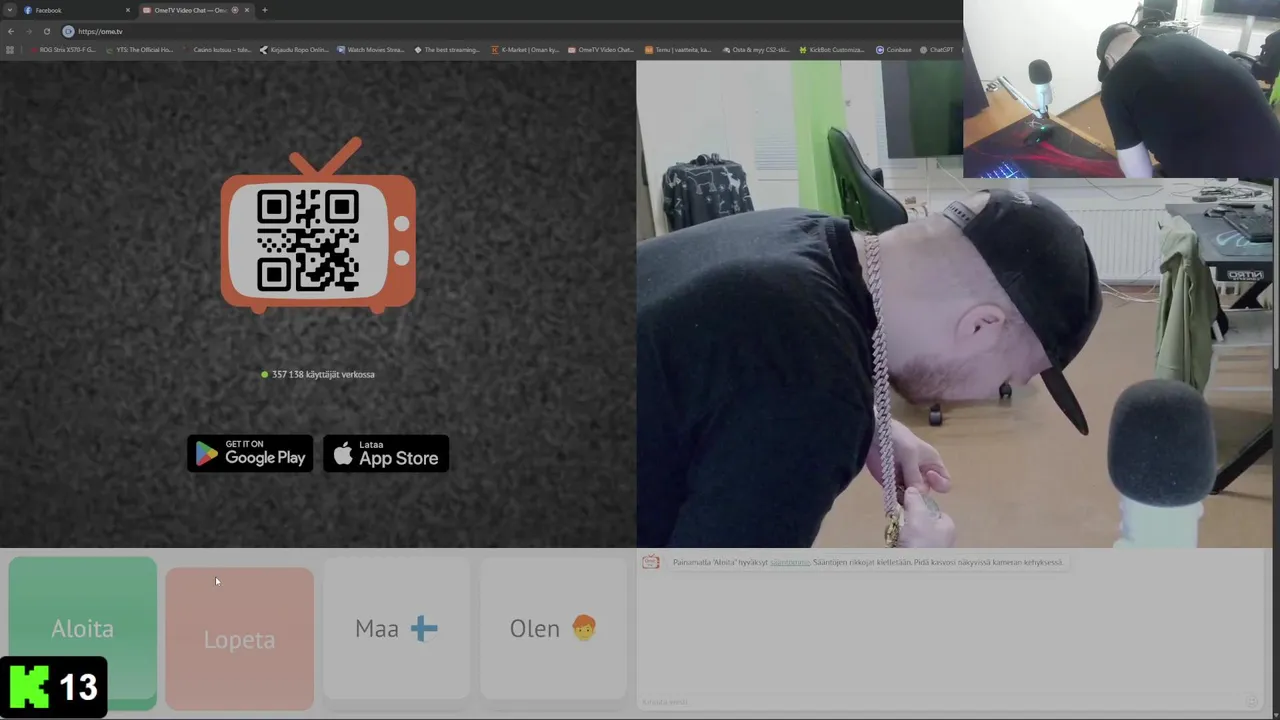Go back with browser back arrow
Screen dimensions: 1280x720
pos(11,31)
